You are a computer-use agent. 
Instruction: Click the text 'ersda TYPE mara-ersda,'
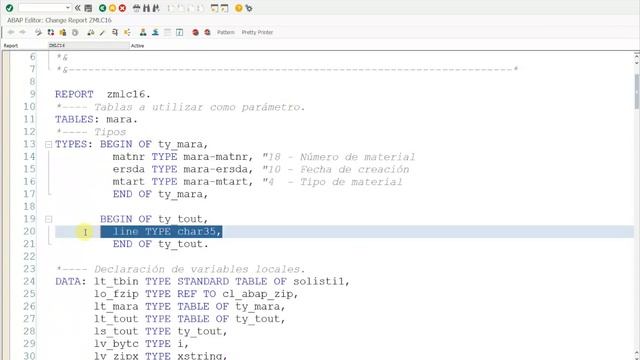pyautogui.click(x=183, y=169)
